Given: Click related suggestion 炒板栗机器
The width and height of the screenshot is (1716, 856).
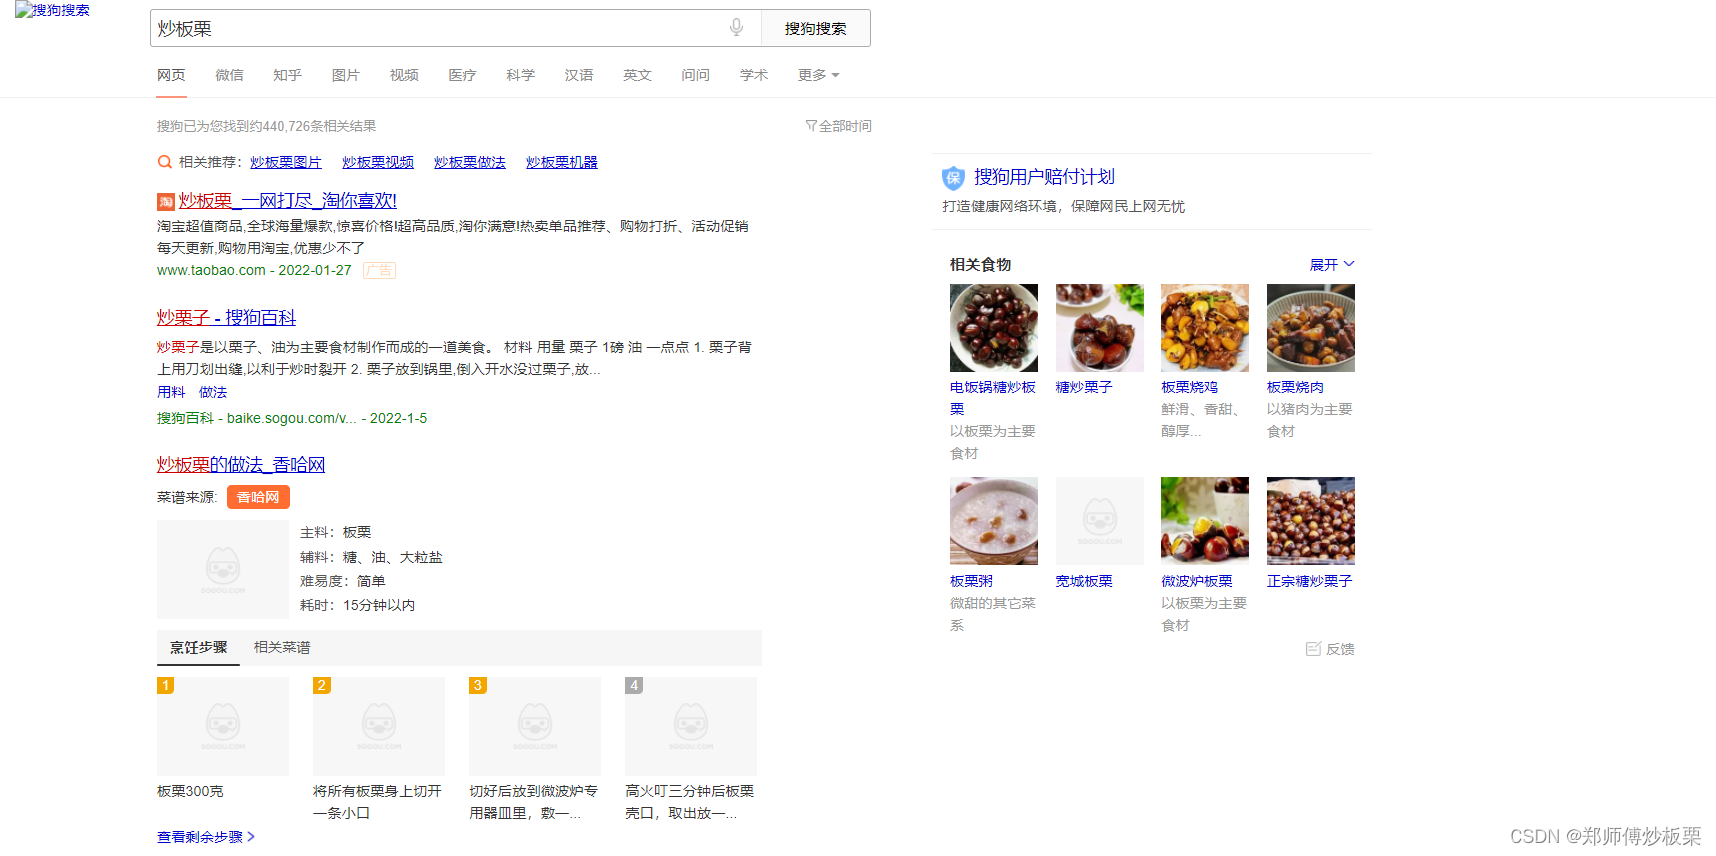Looking at the screenshot, I should pos(562,162).
